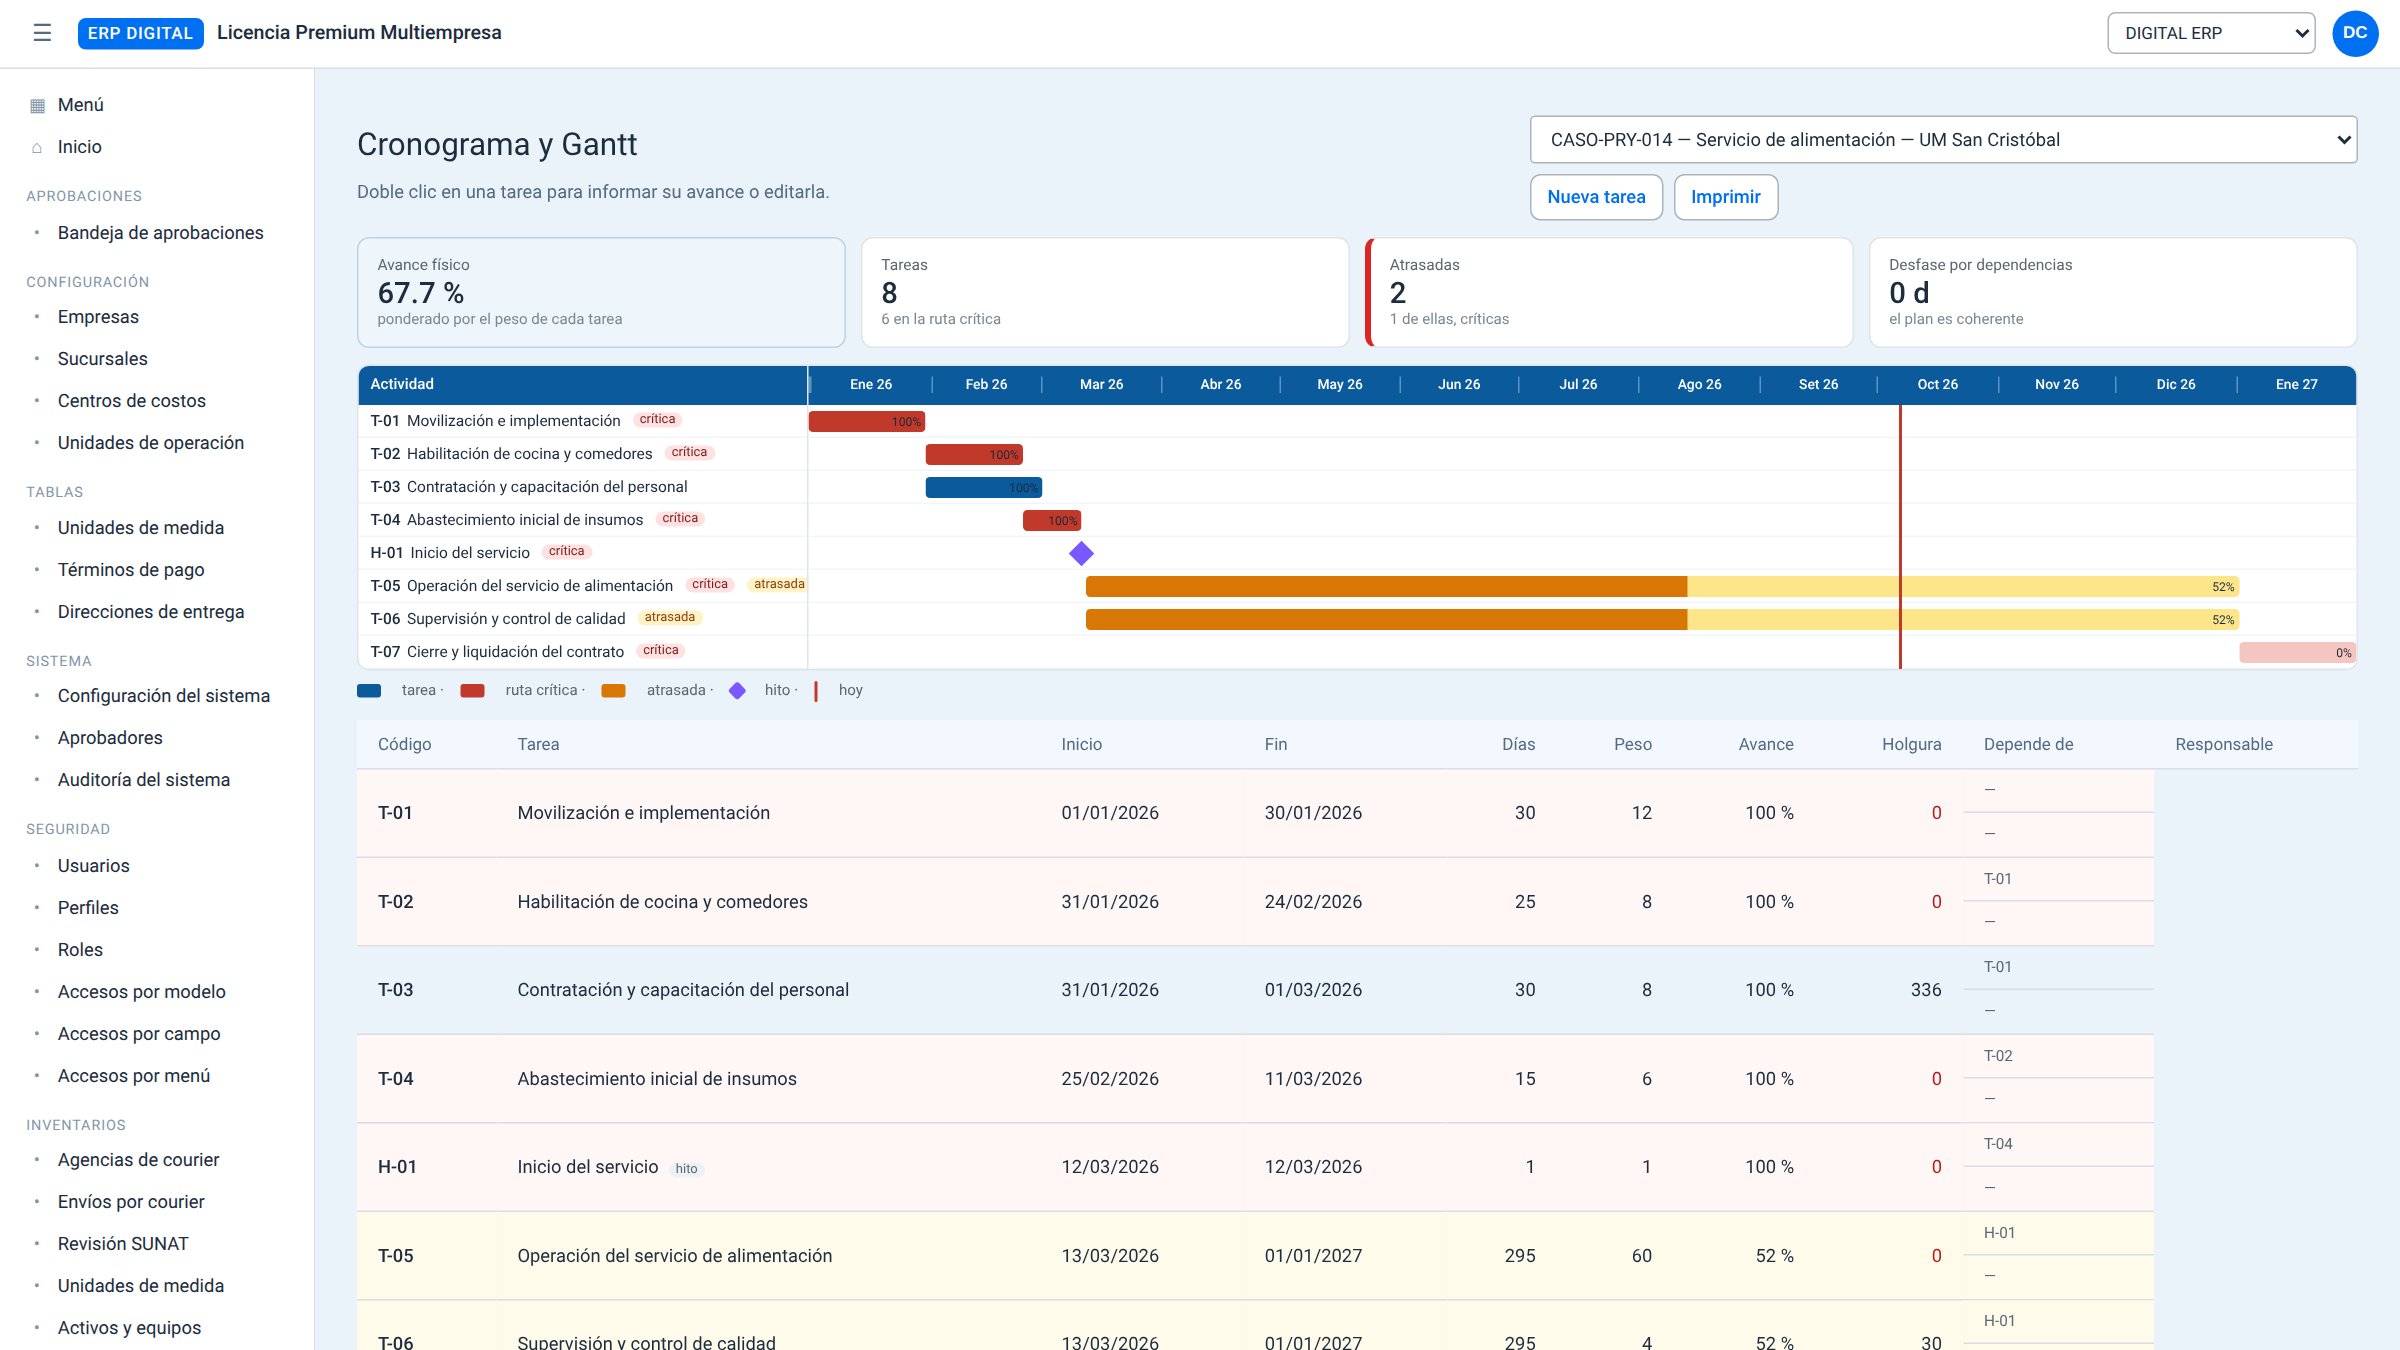Screen dimensions: 2400x1350
Task: Go to Agencias de courier
Action: tap(138, 1160)
